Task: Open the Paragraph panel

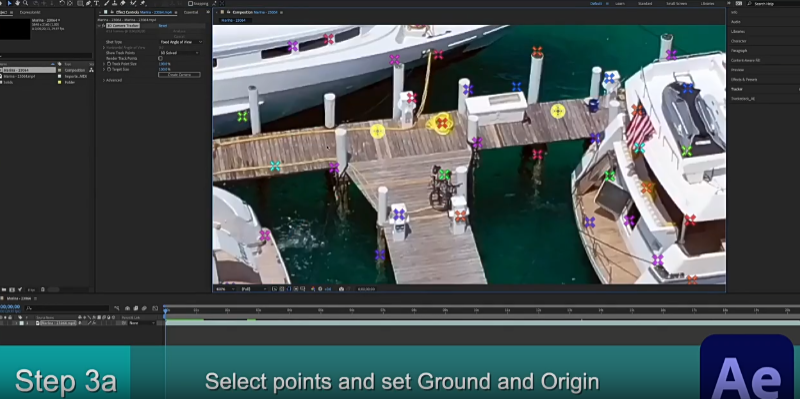Action: coord(739,51)
